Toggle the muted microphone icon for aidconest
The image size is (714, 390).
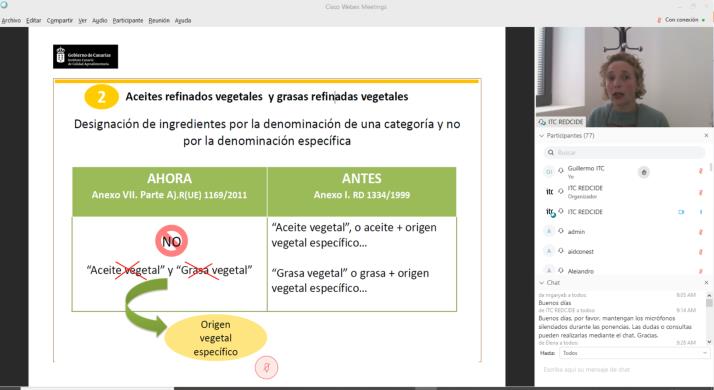coord(700,251)
